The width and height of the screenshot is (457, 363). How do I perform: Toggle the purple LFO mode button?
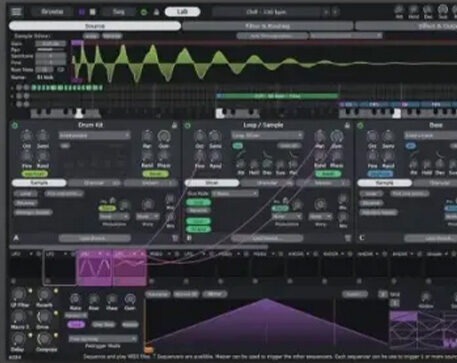(x=76, y=324)
